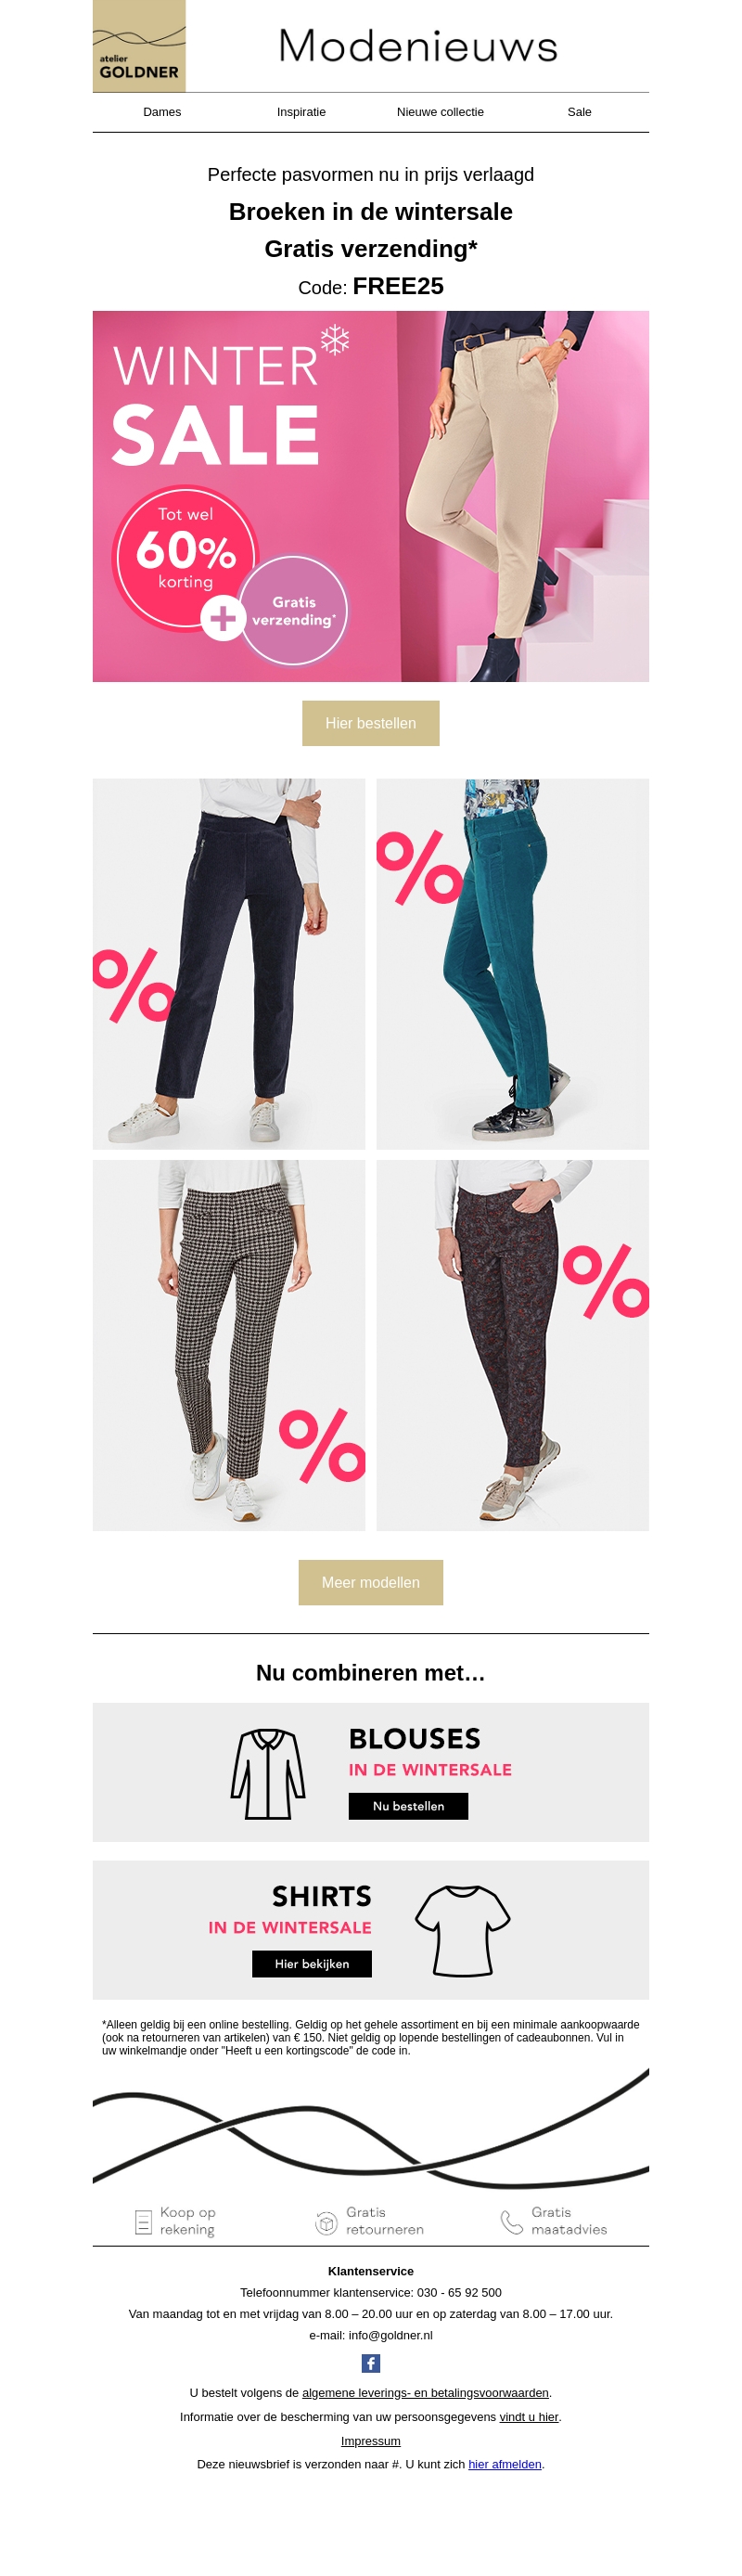Click the Meer modellen button
742x2576 pixels.
coord(371,1582)
